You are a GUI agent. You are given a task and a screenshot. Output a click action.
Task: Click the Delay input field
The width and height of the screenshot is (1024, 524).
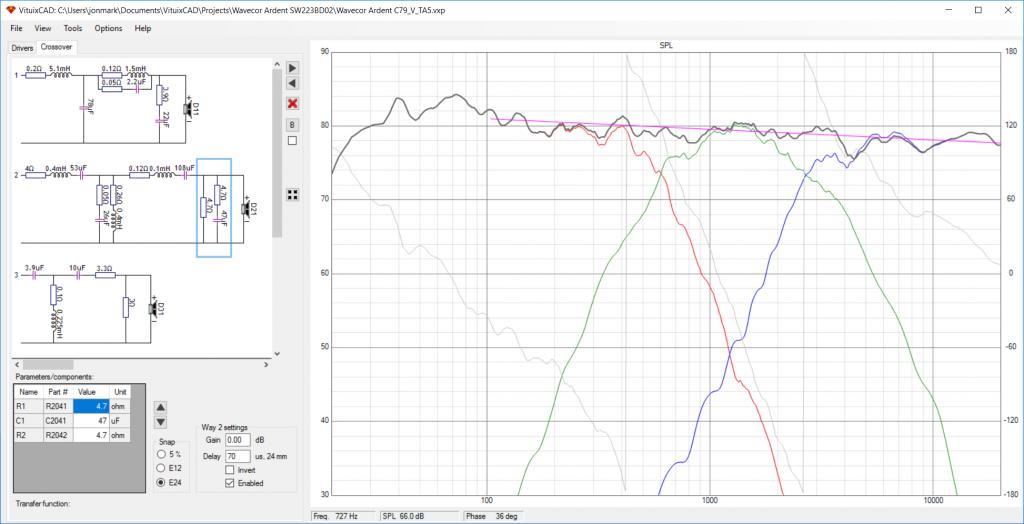[x=238, y=455]
